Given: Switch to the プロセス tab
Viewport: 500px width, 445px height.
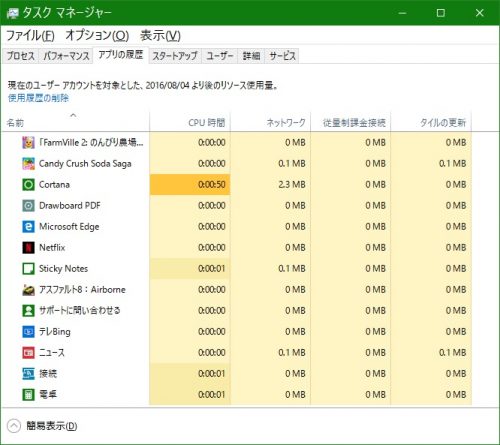Looking at the screenshot, I should (21, 56).
